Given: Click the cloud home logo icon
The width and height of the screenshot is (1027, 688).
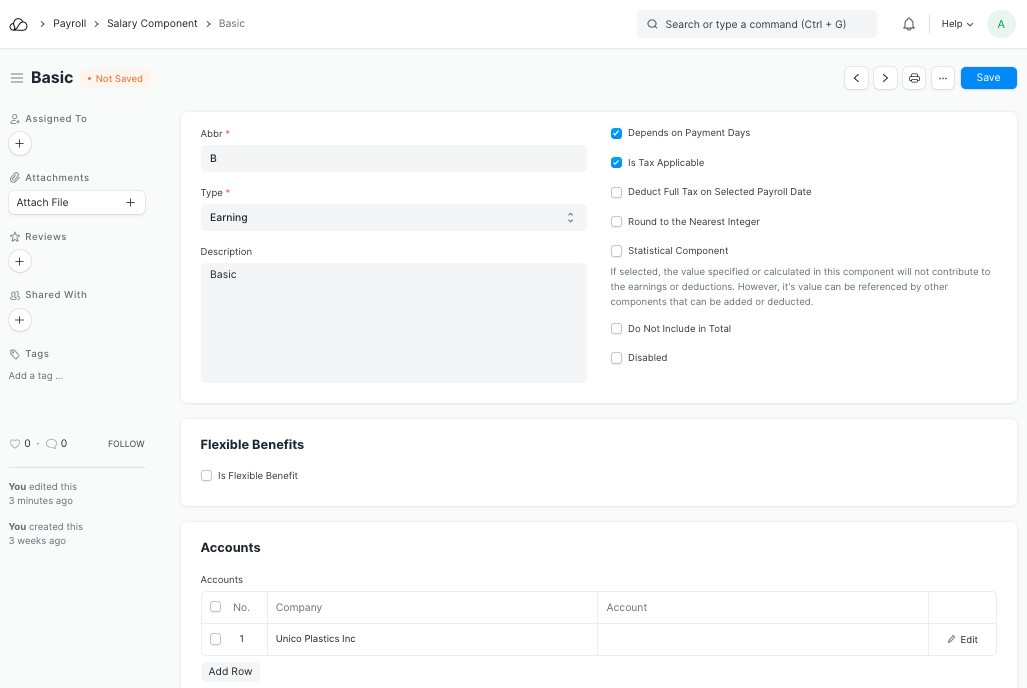Looking at the screenshot, I should pos(19,24).
